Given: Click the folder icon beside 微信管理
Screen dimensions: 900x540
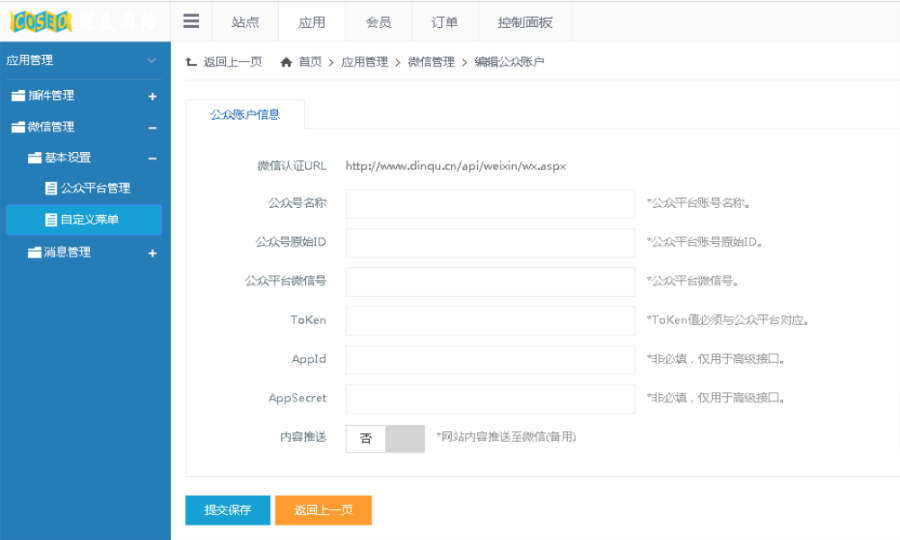Looking at the screenshot, I should pyautogui.click(x=18, y=127).
